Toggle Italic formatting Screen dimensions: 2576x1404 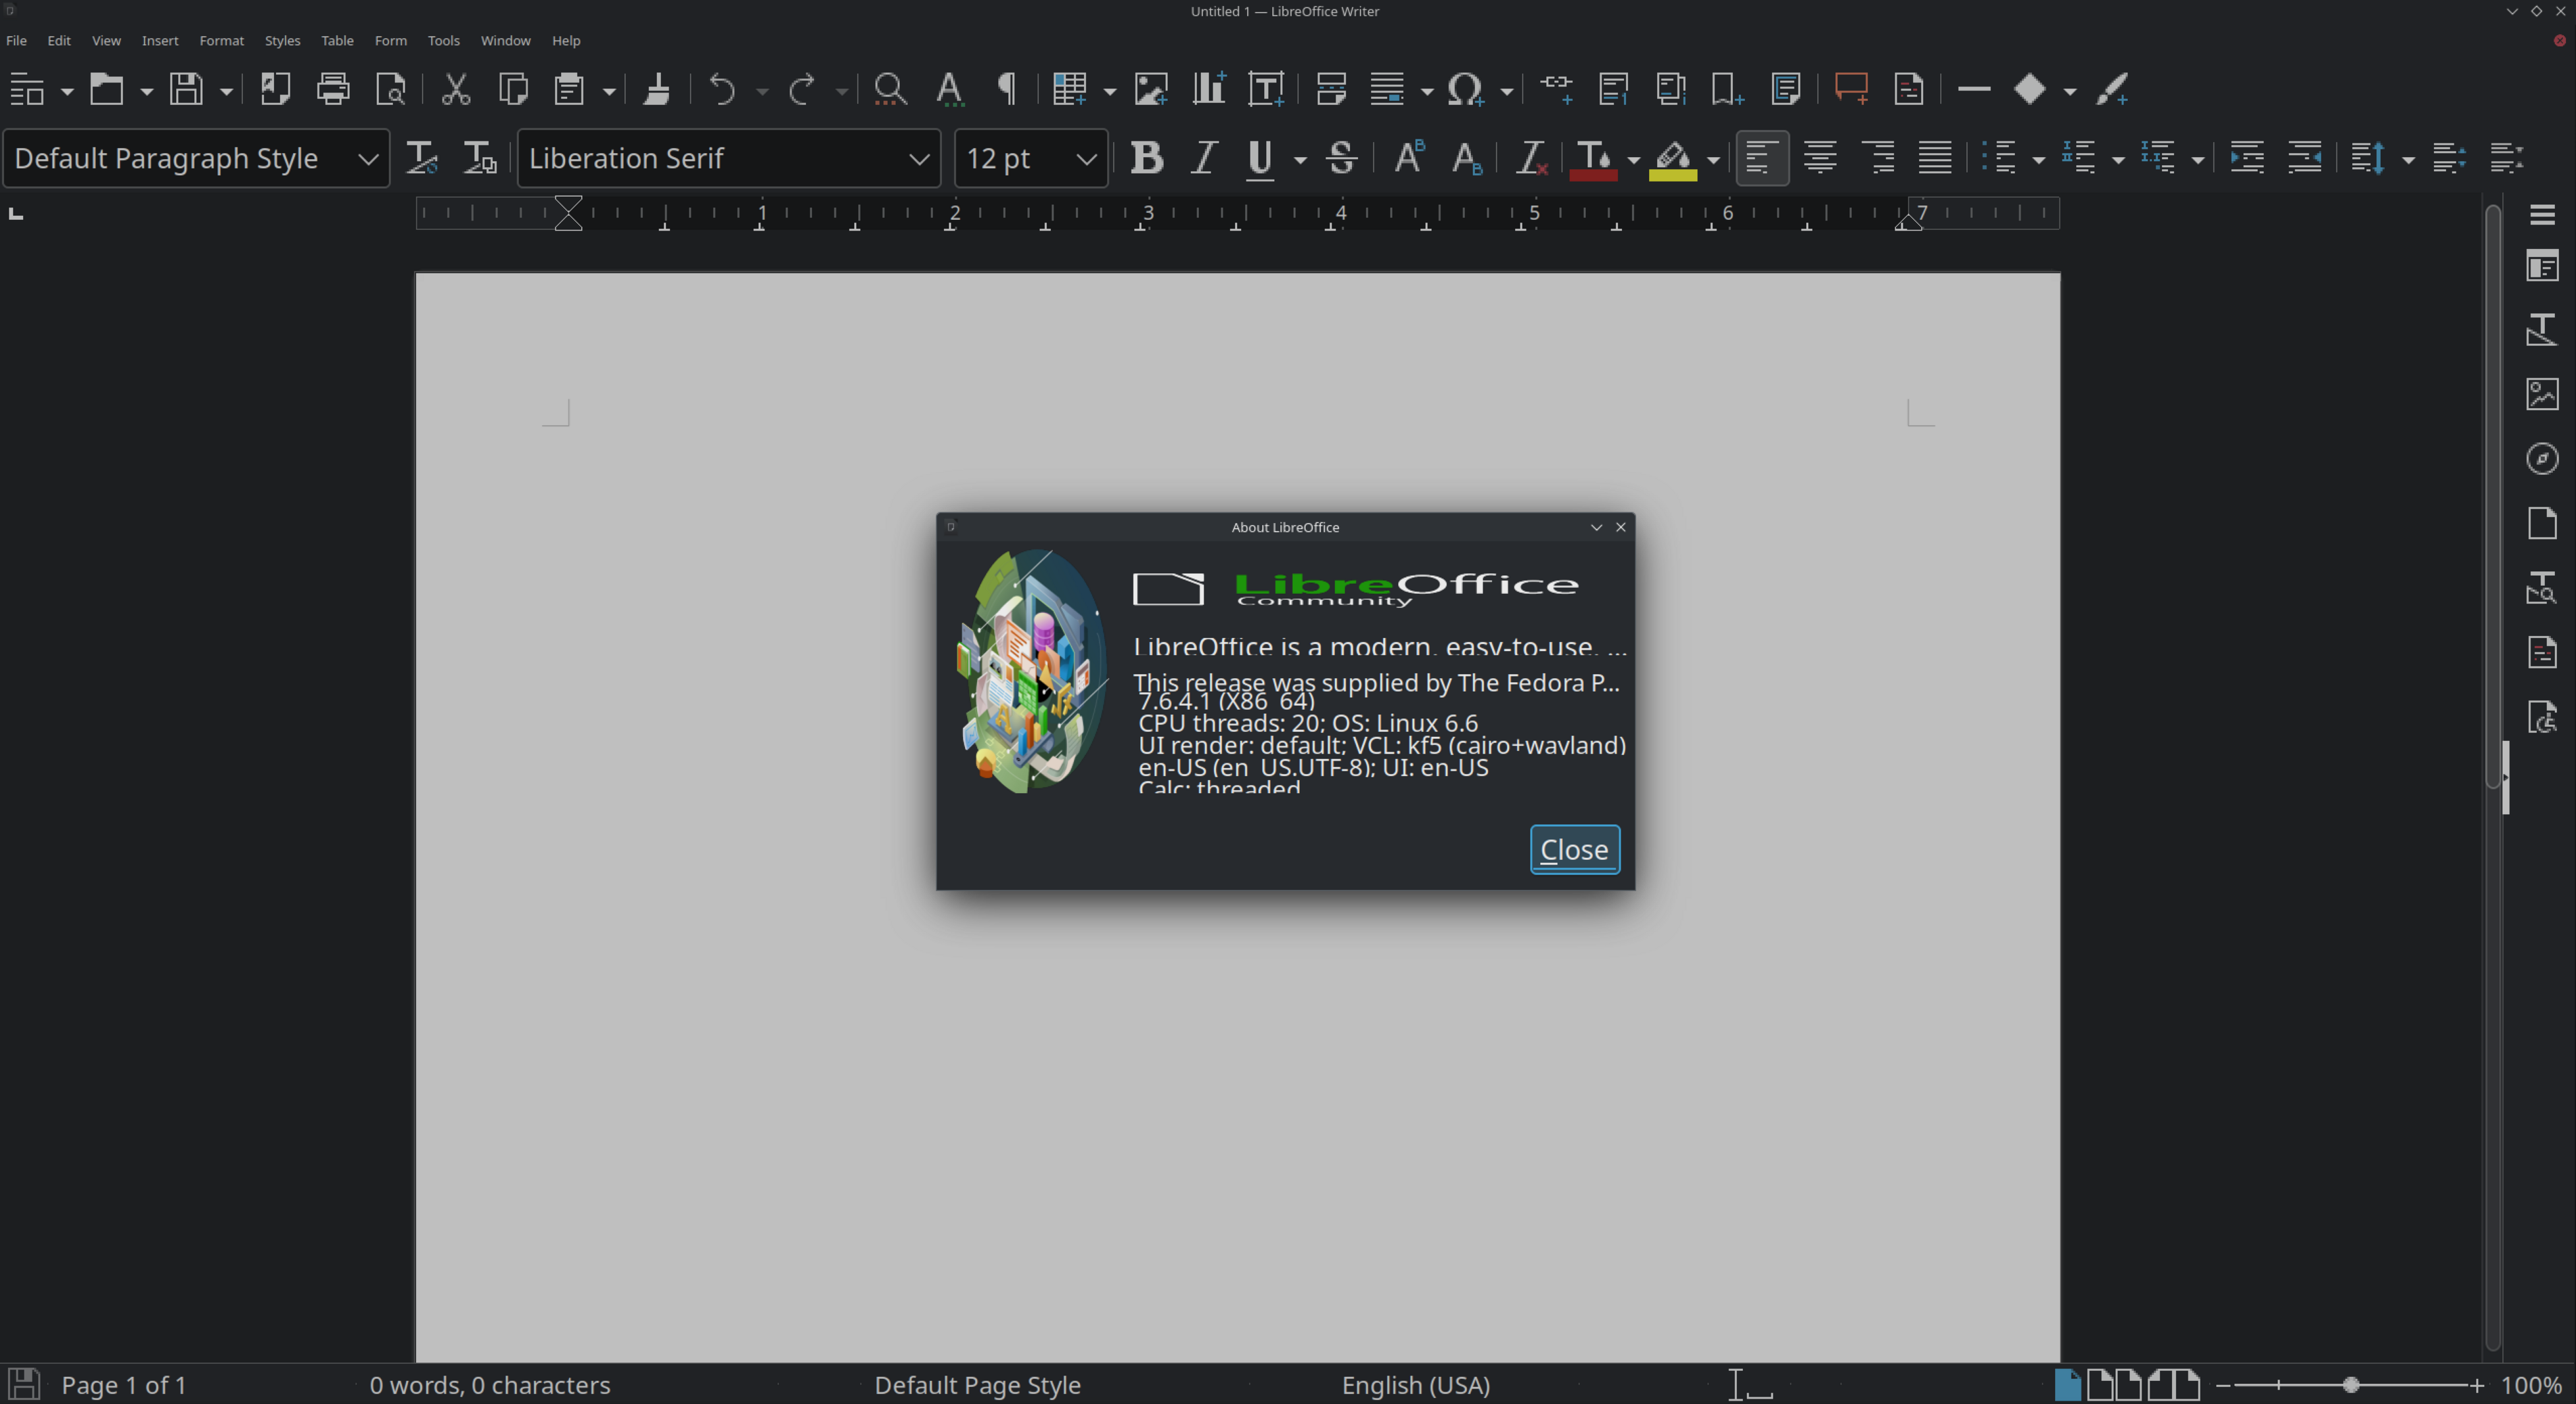pos(1204,158)
